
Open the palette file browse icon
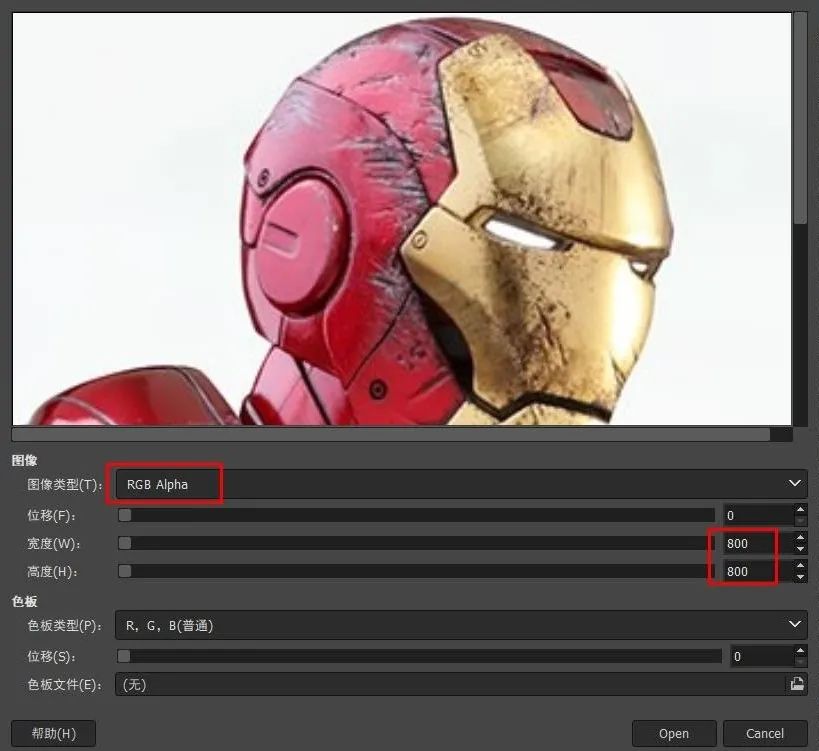(797, 684)
